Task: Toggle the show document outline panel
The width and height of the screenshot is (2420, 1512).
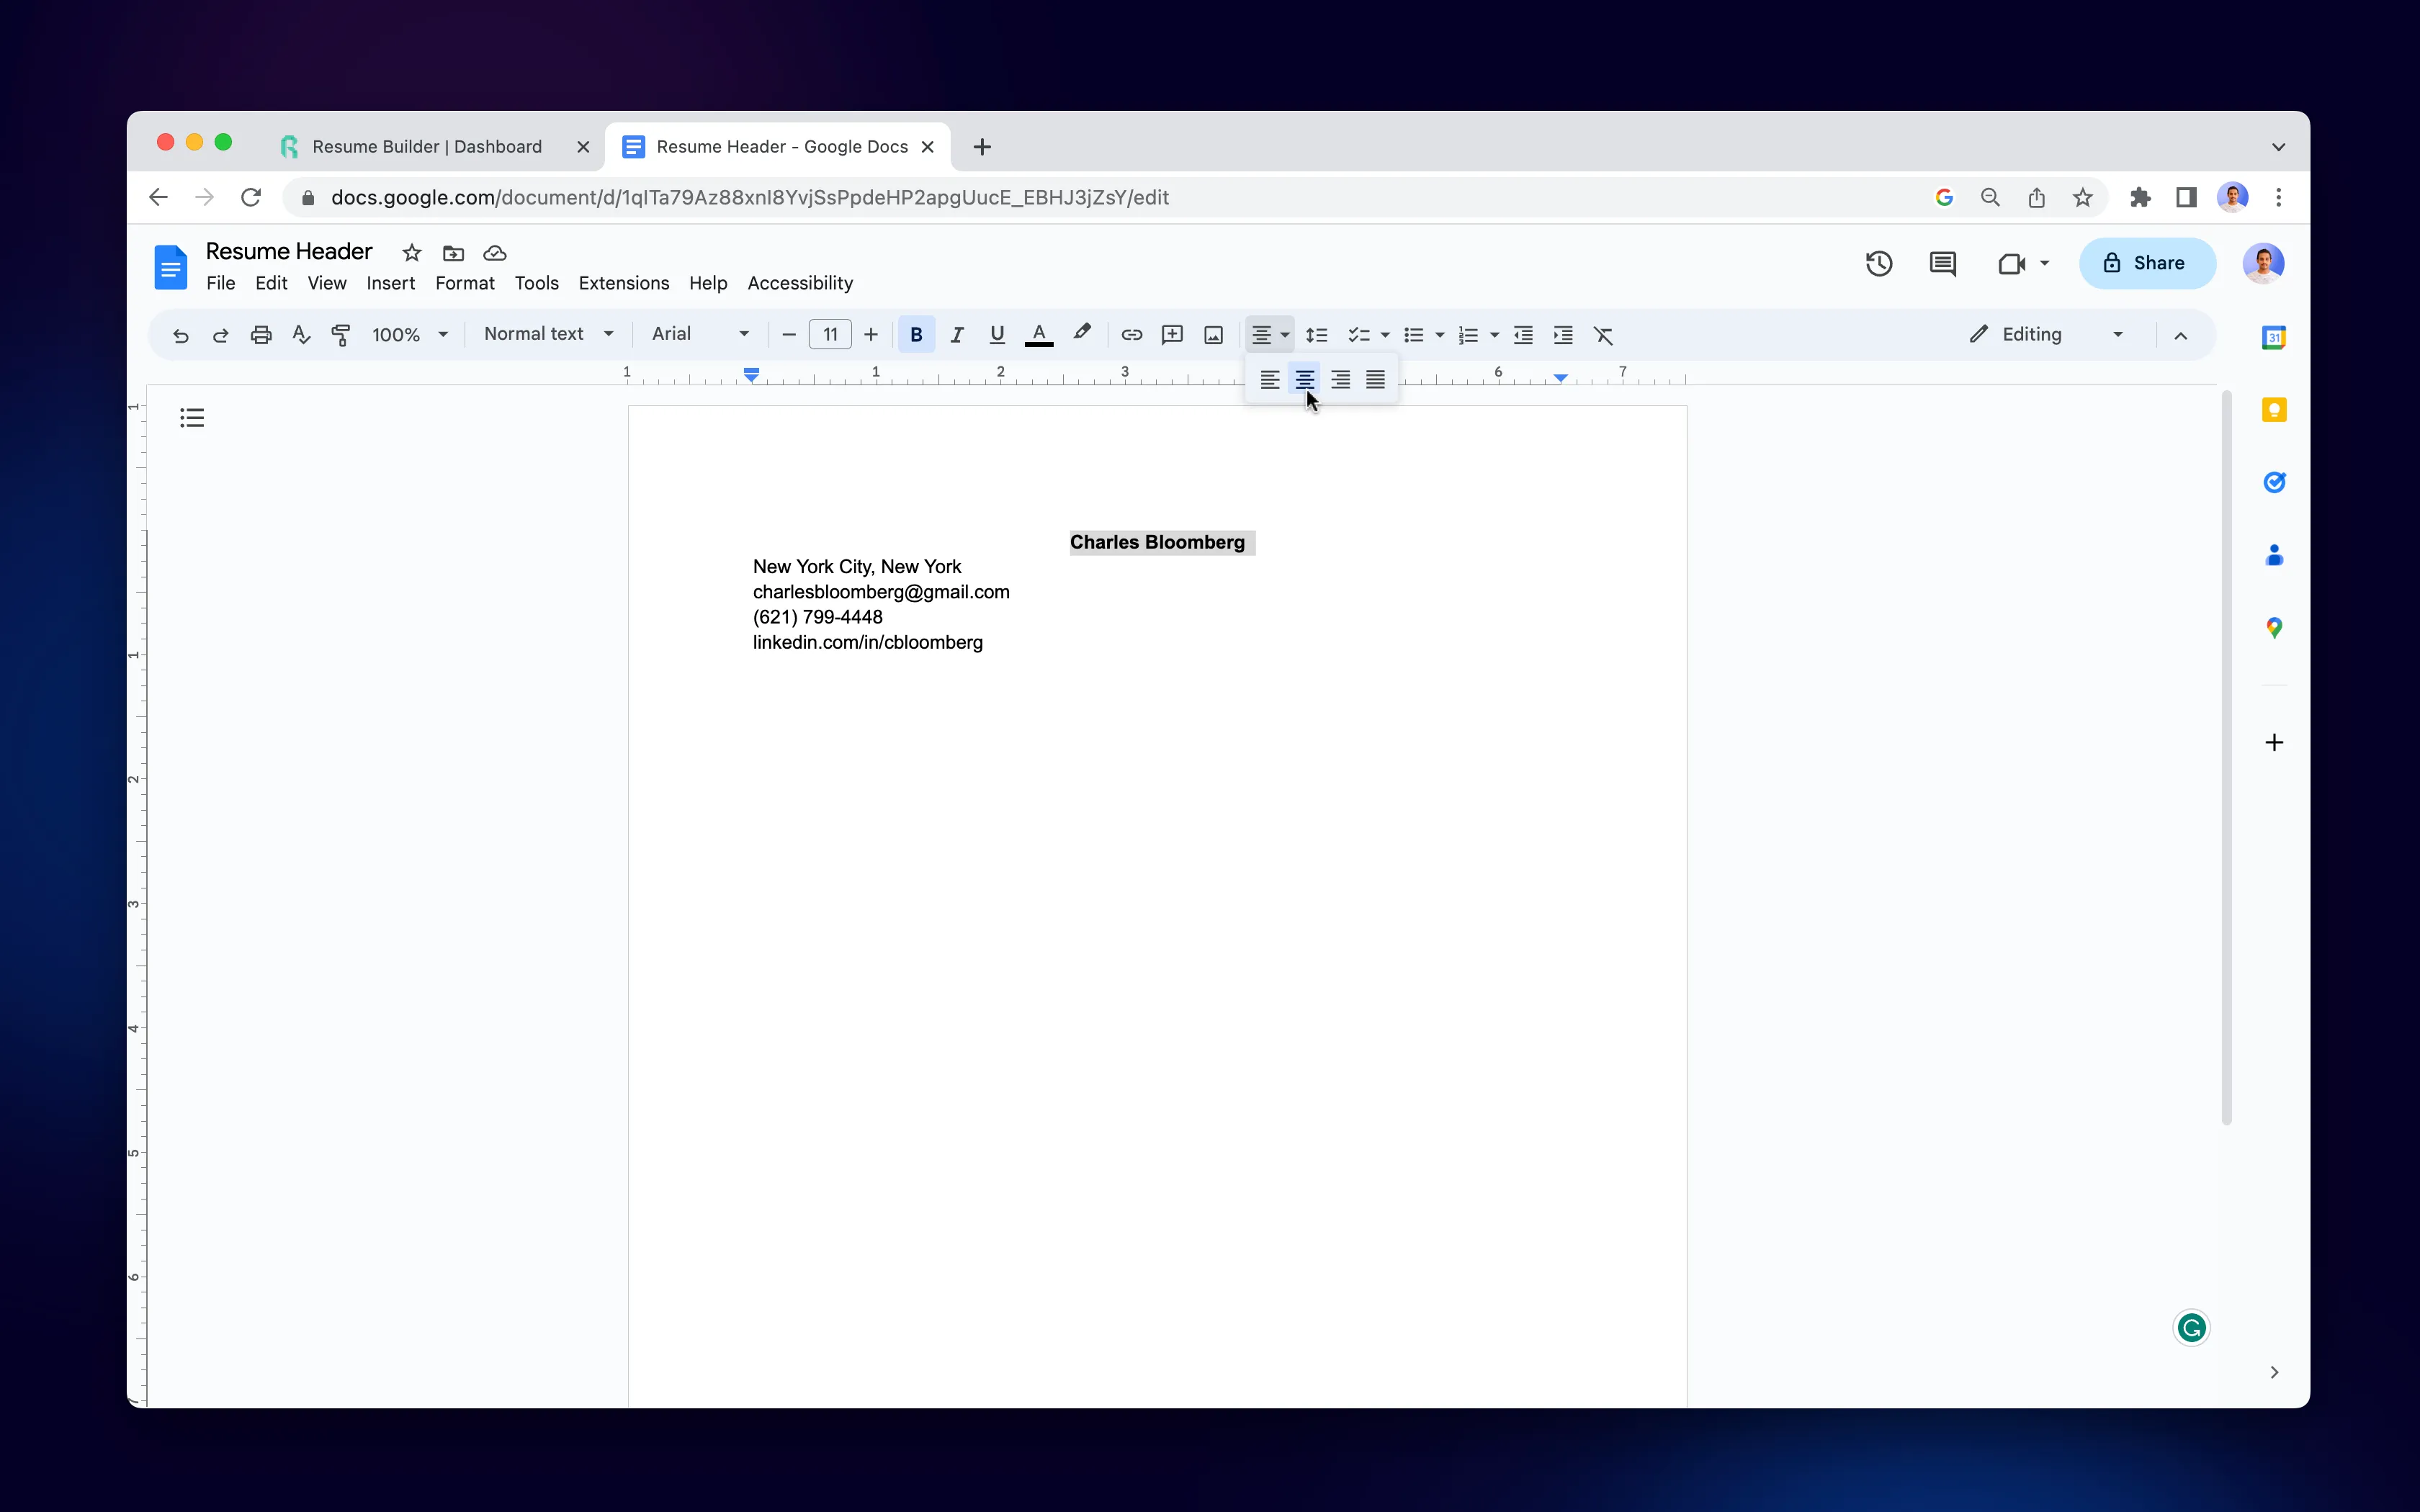Action: [192, 418]
